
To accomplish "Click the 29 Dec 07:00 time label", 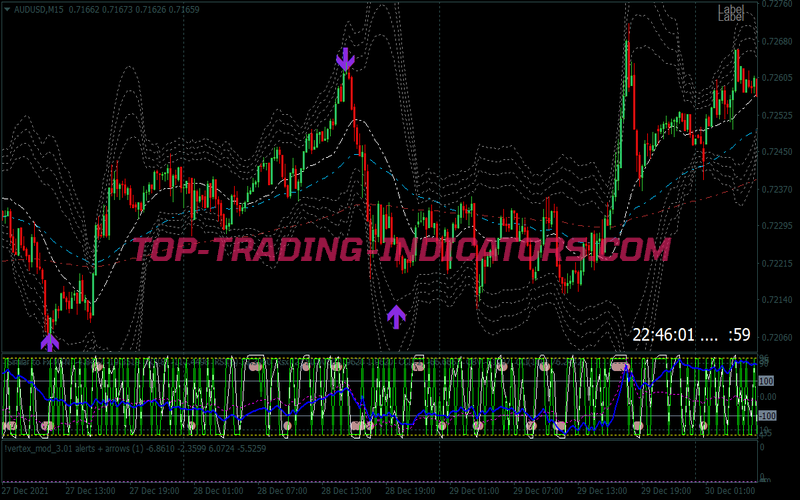I will click(538, 491).
